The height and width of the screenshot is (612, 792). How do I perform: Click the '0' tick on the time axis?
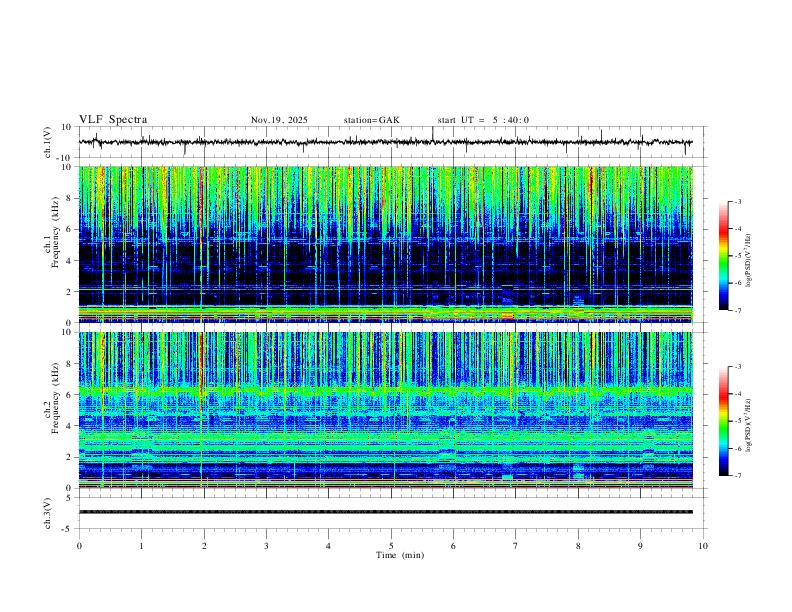click(x=79, y=546)
